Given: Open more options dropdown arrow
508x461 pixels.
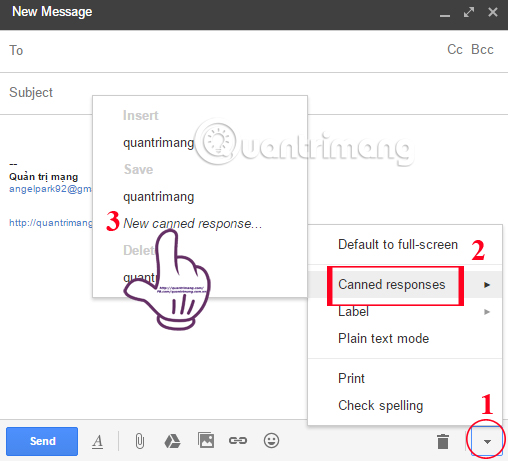Looking at the screenshot, I should pos(487,442).
